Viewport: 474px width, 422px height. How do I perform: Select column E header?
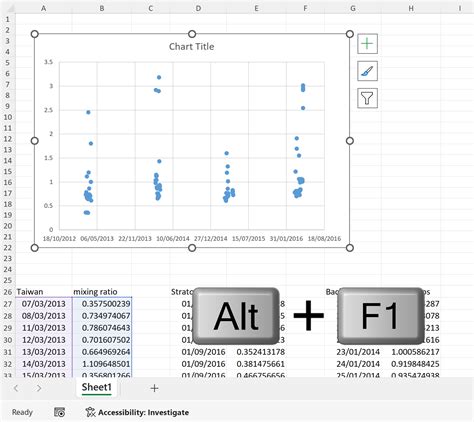(256, 9)
